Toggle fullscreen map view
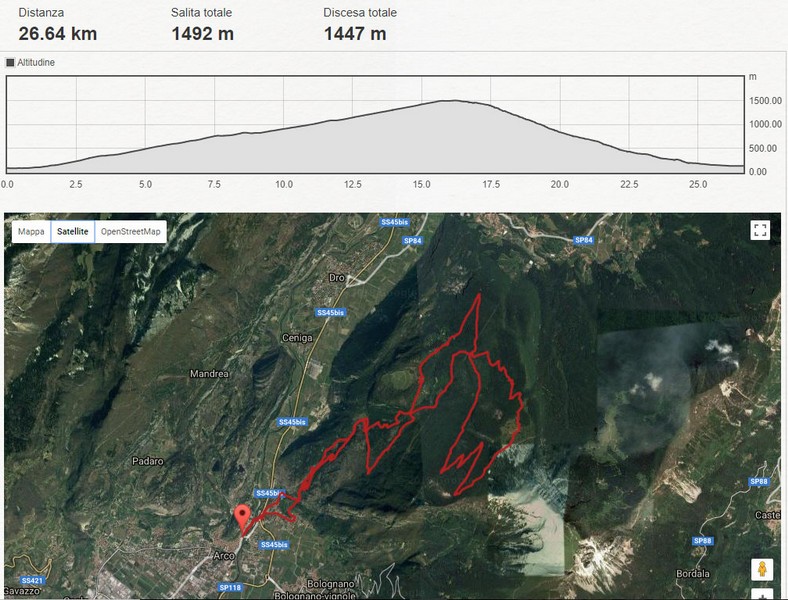Image resolution: width=788 pixels, height=600 pixels. coord(760,231)
